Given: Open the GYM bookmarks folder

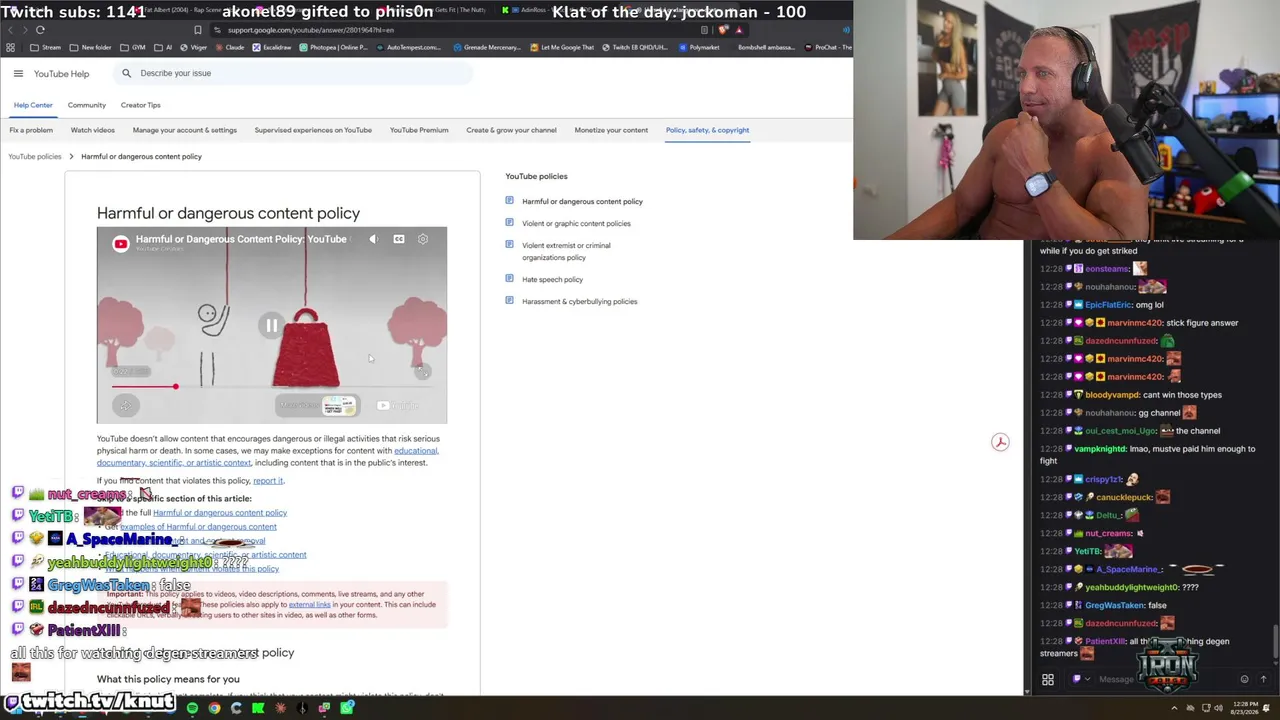Looking at the screenshot, I should click(133, 47).
